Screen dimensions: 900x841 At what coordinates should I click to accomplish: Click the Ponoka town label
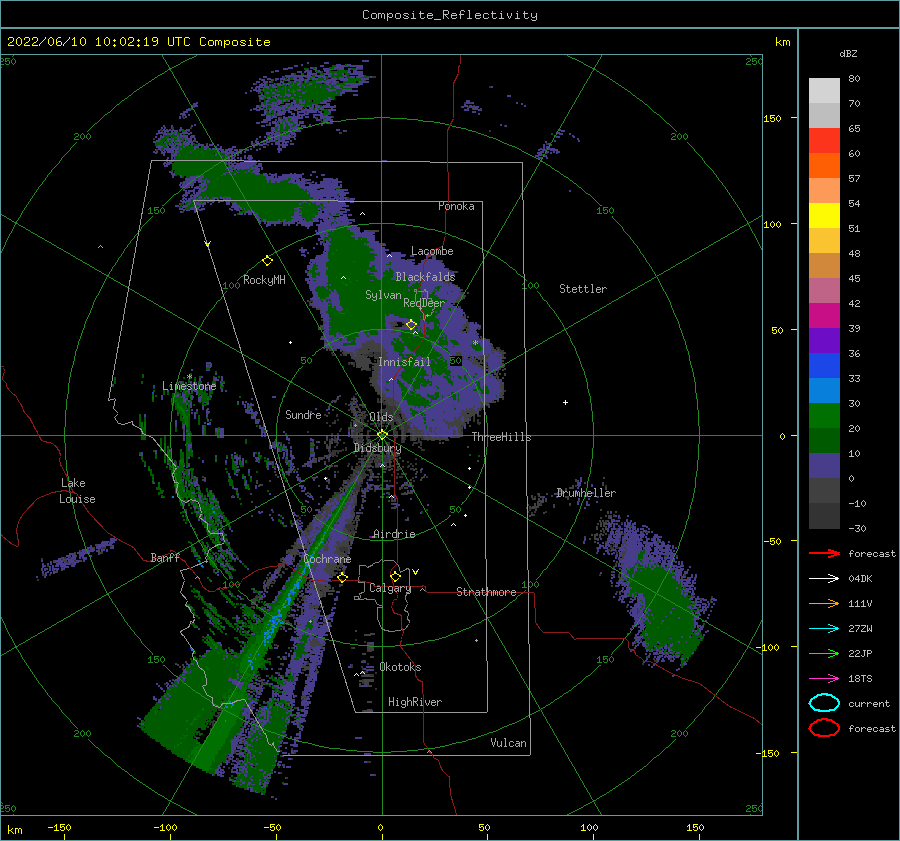[456, 206]
